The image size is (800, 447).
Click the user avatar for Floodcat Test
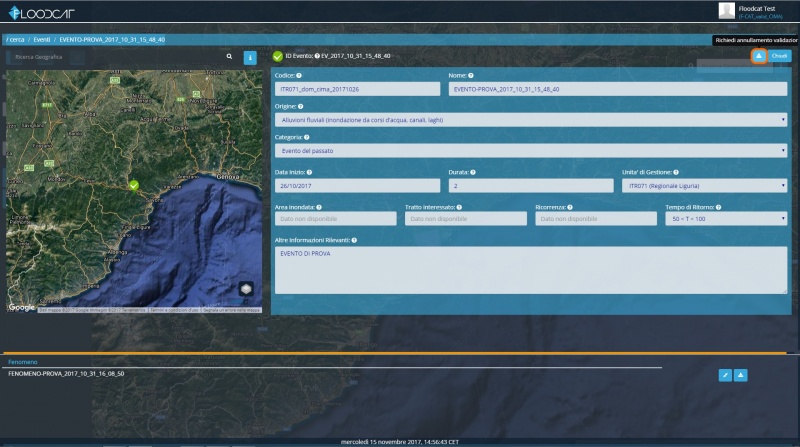[727, 10]
